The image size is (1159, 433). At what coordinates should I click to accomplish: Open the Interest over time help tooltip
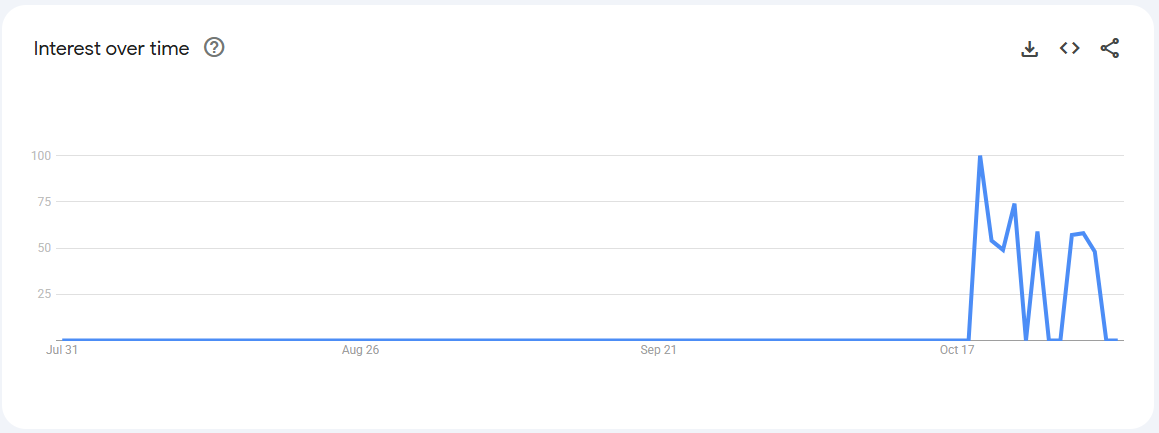[x=214, y=47]
